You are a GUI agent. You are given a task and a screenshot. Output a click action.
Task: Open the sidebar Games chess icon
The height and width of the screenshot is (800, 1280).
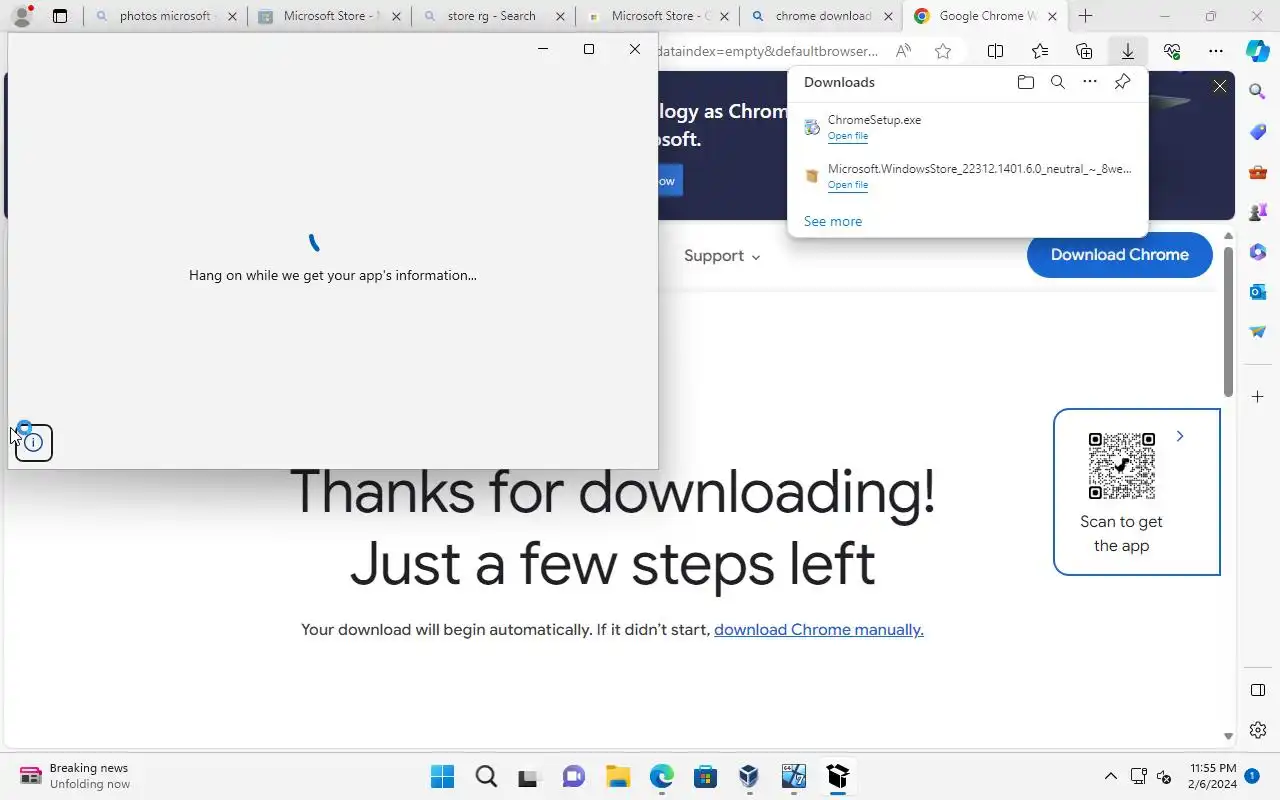(1258, 212)
